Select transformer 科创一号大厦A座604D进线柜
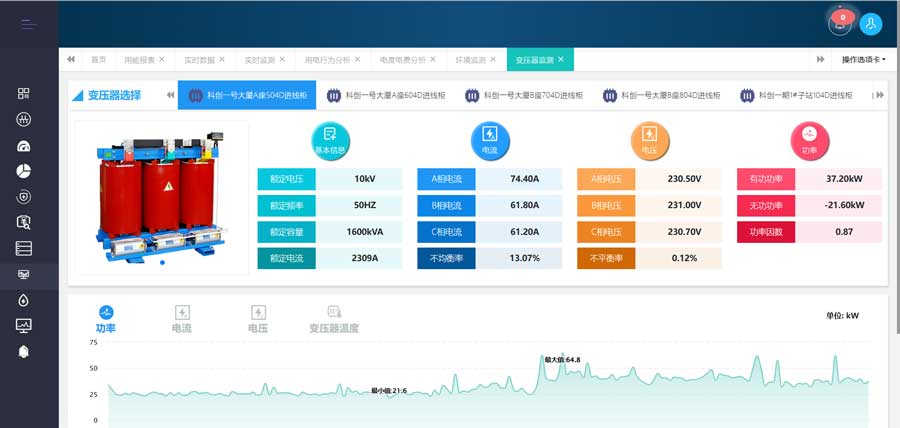The width and height of the screenshot is (900, 428). click(x=385, y=96)
